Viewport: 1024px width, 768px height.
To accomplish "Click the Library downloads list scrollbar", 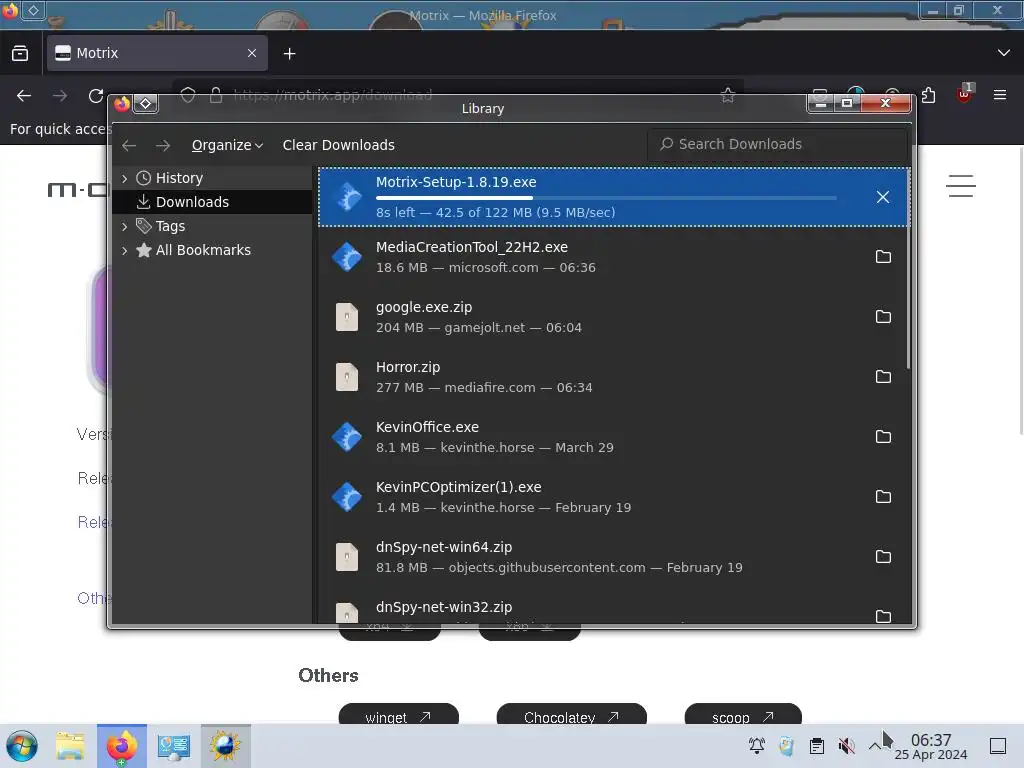I will click(908, 268).
